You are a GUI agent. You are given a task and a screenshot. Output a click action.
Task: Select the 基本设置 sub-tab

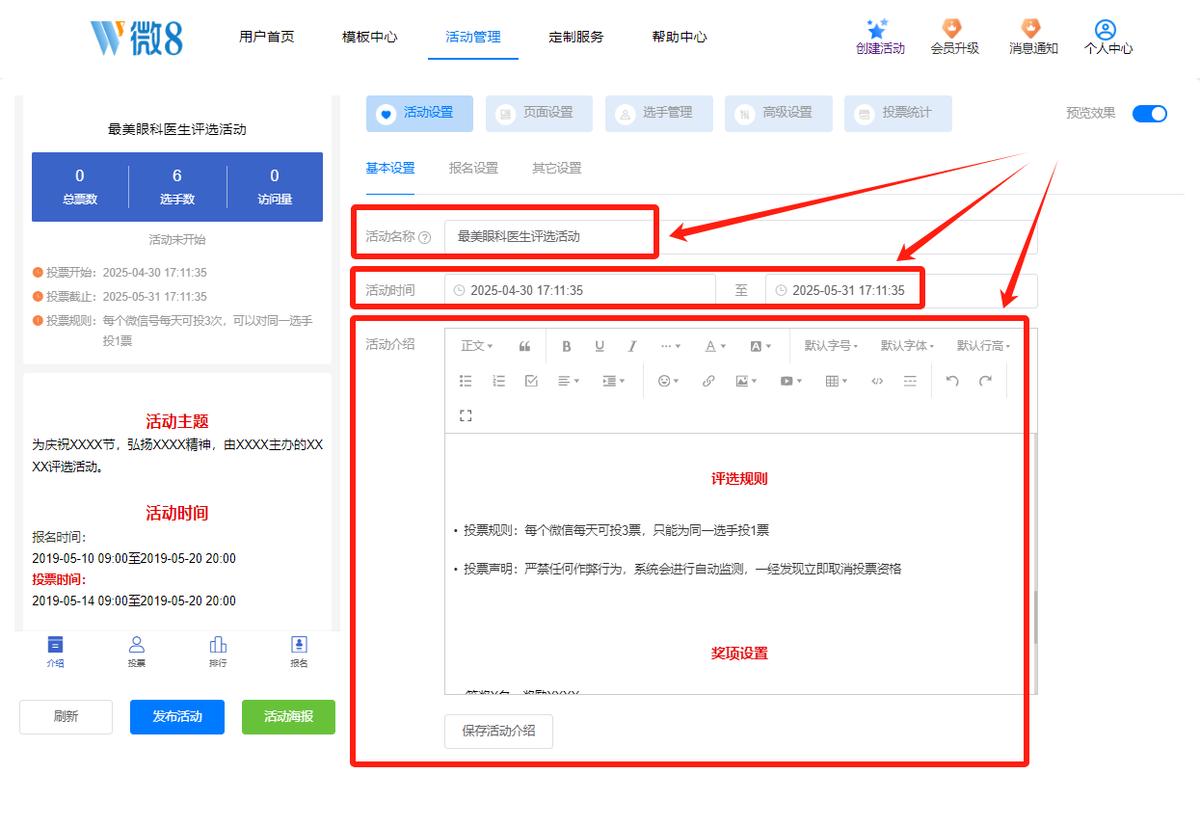390,168
